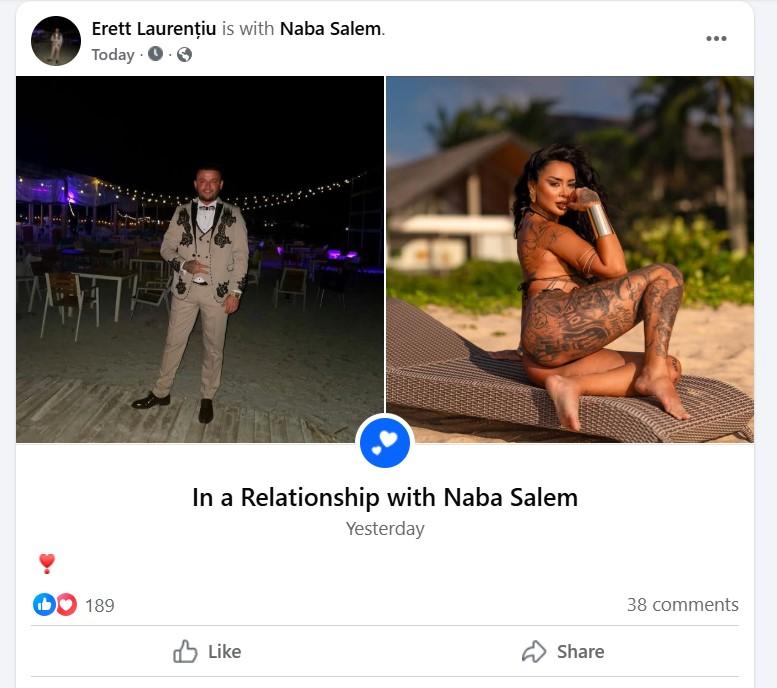Click the In a Relationship headline
The width and height of the screenshot is (777, 688).
pyautogui.click(x=385, y=497)
